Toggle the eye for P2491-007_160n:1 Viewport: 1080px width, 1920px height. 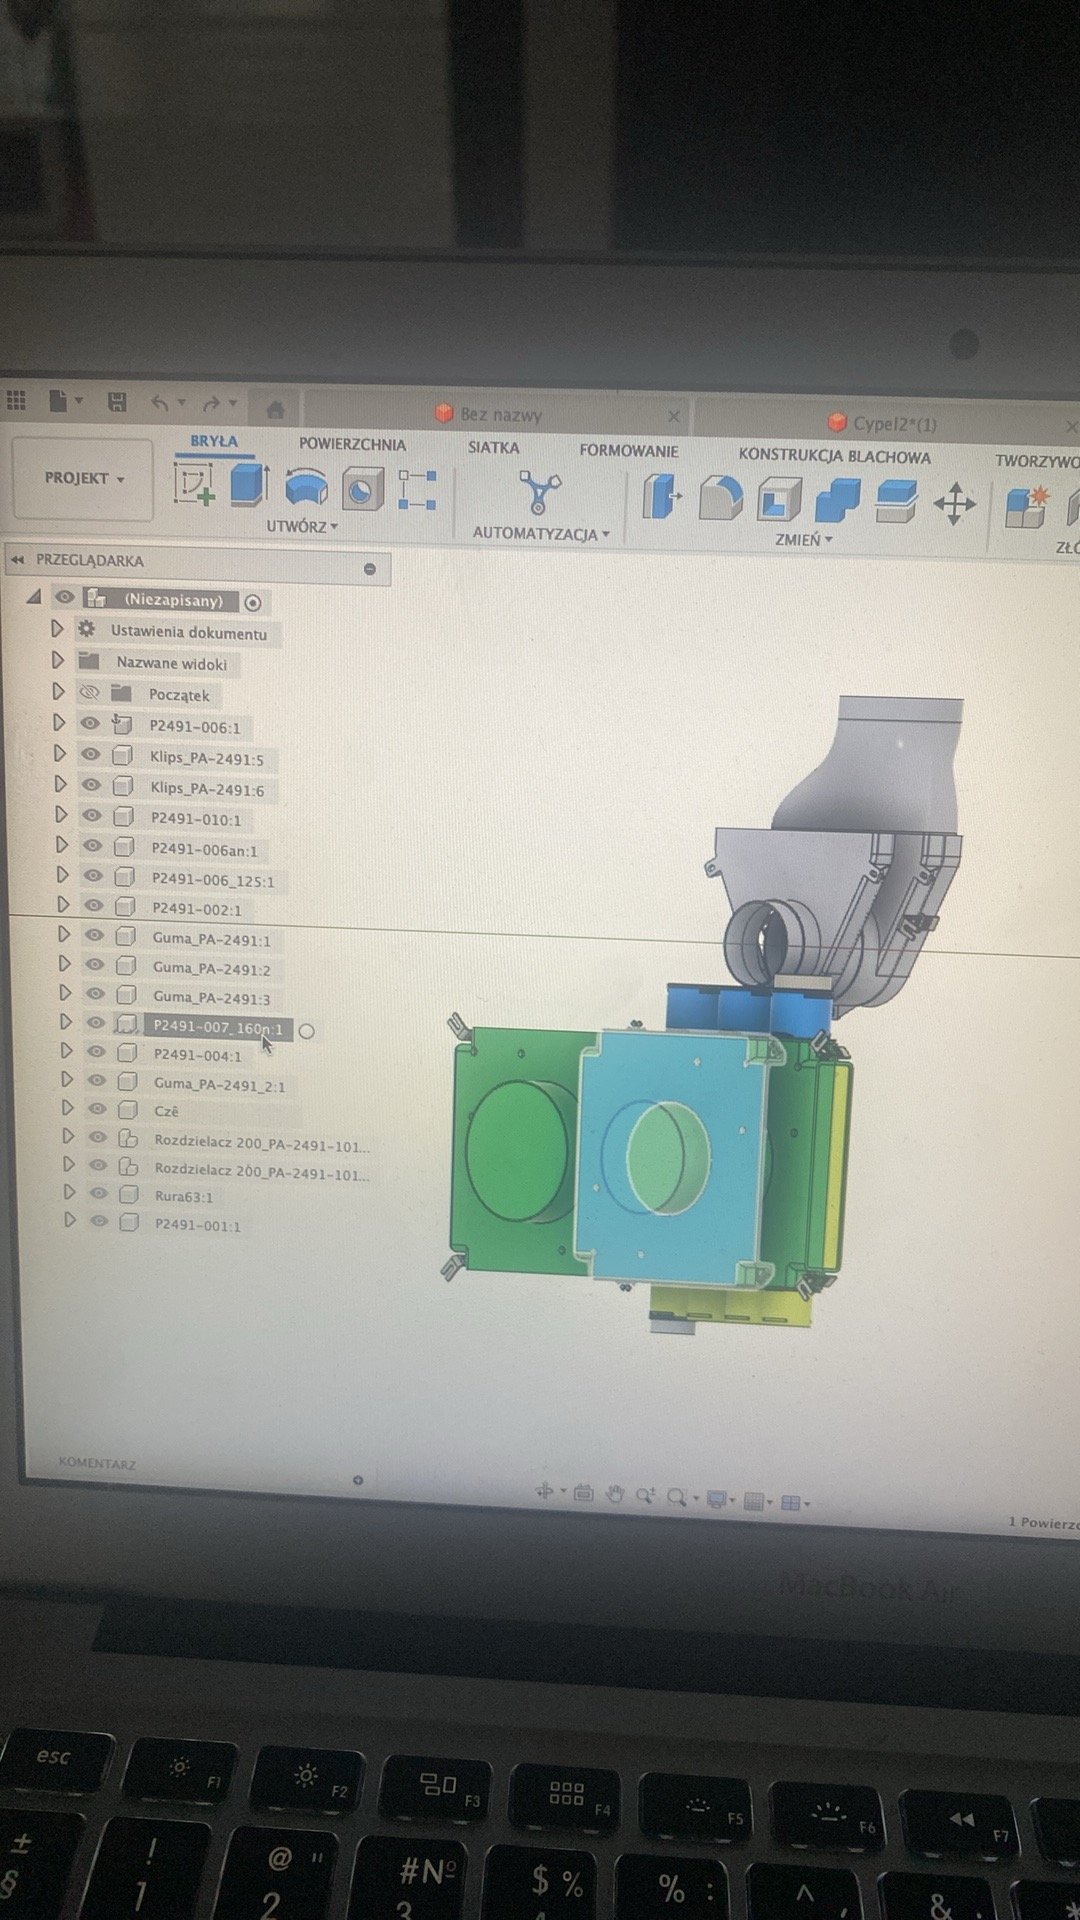point(96,1023)
